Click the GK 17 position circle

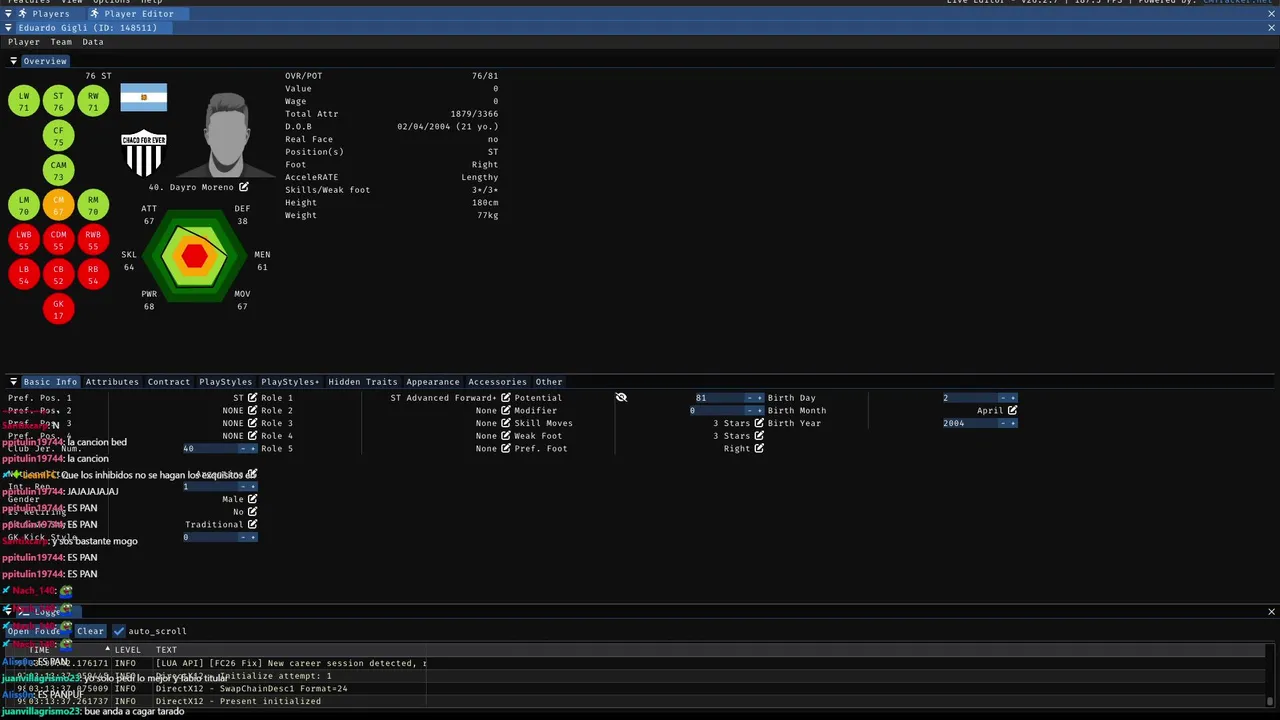tap(58, 309)
